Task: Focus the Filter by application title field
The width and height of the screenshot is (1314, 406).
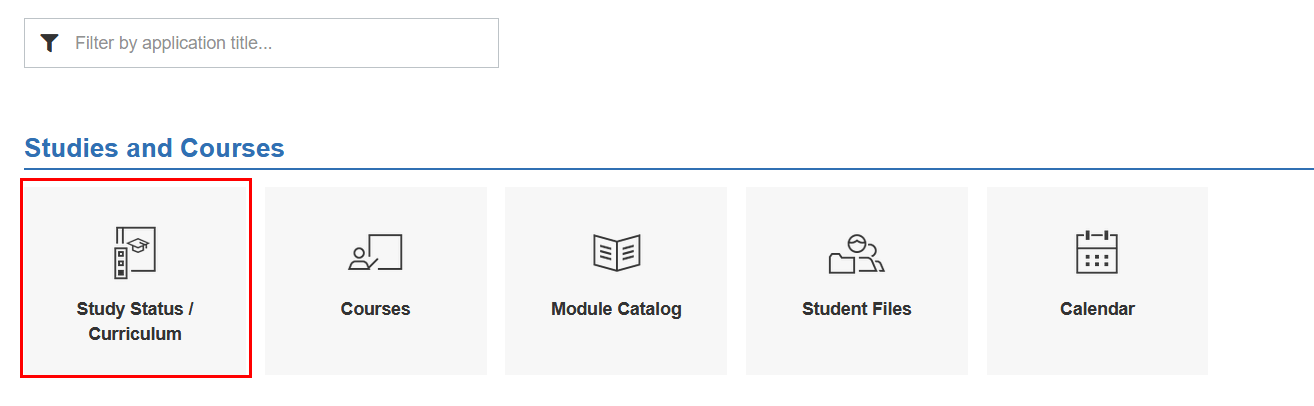Action: [x=280, y=43]
